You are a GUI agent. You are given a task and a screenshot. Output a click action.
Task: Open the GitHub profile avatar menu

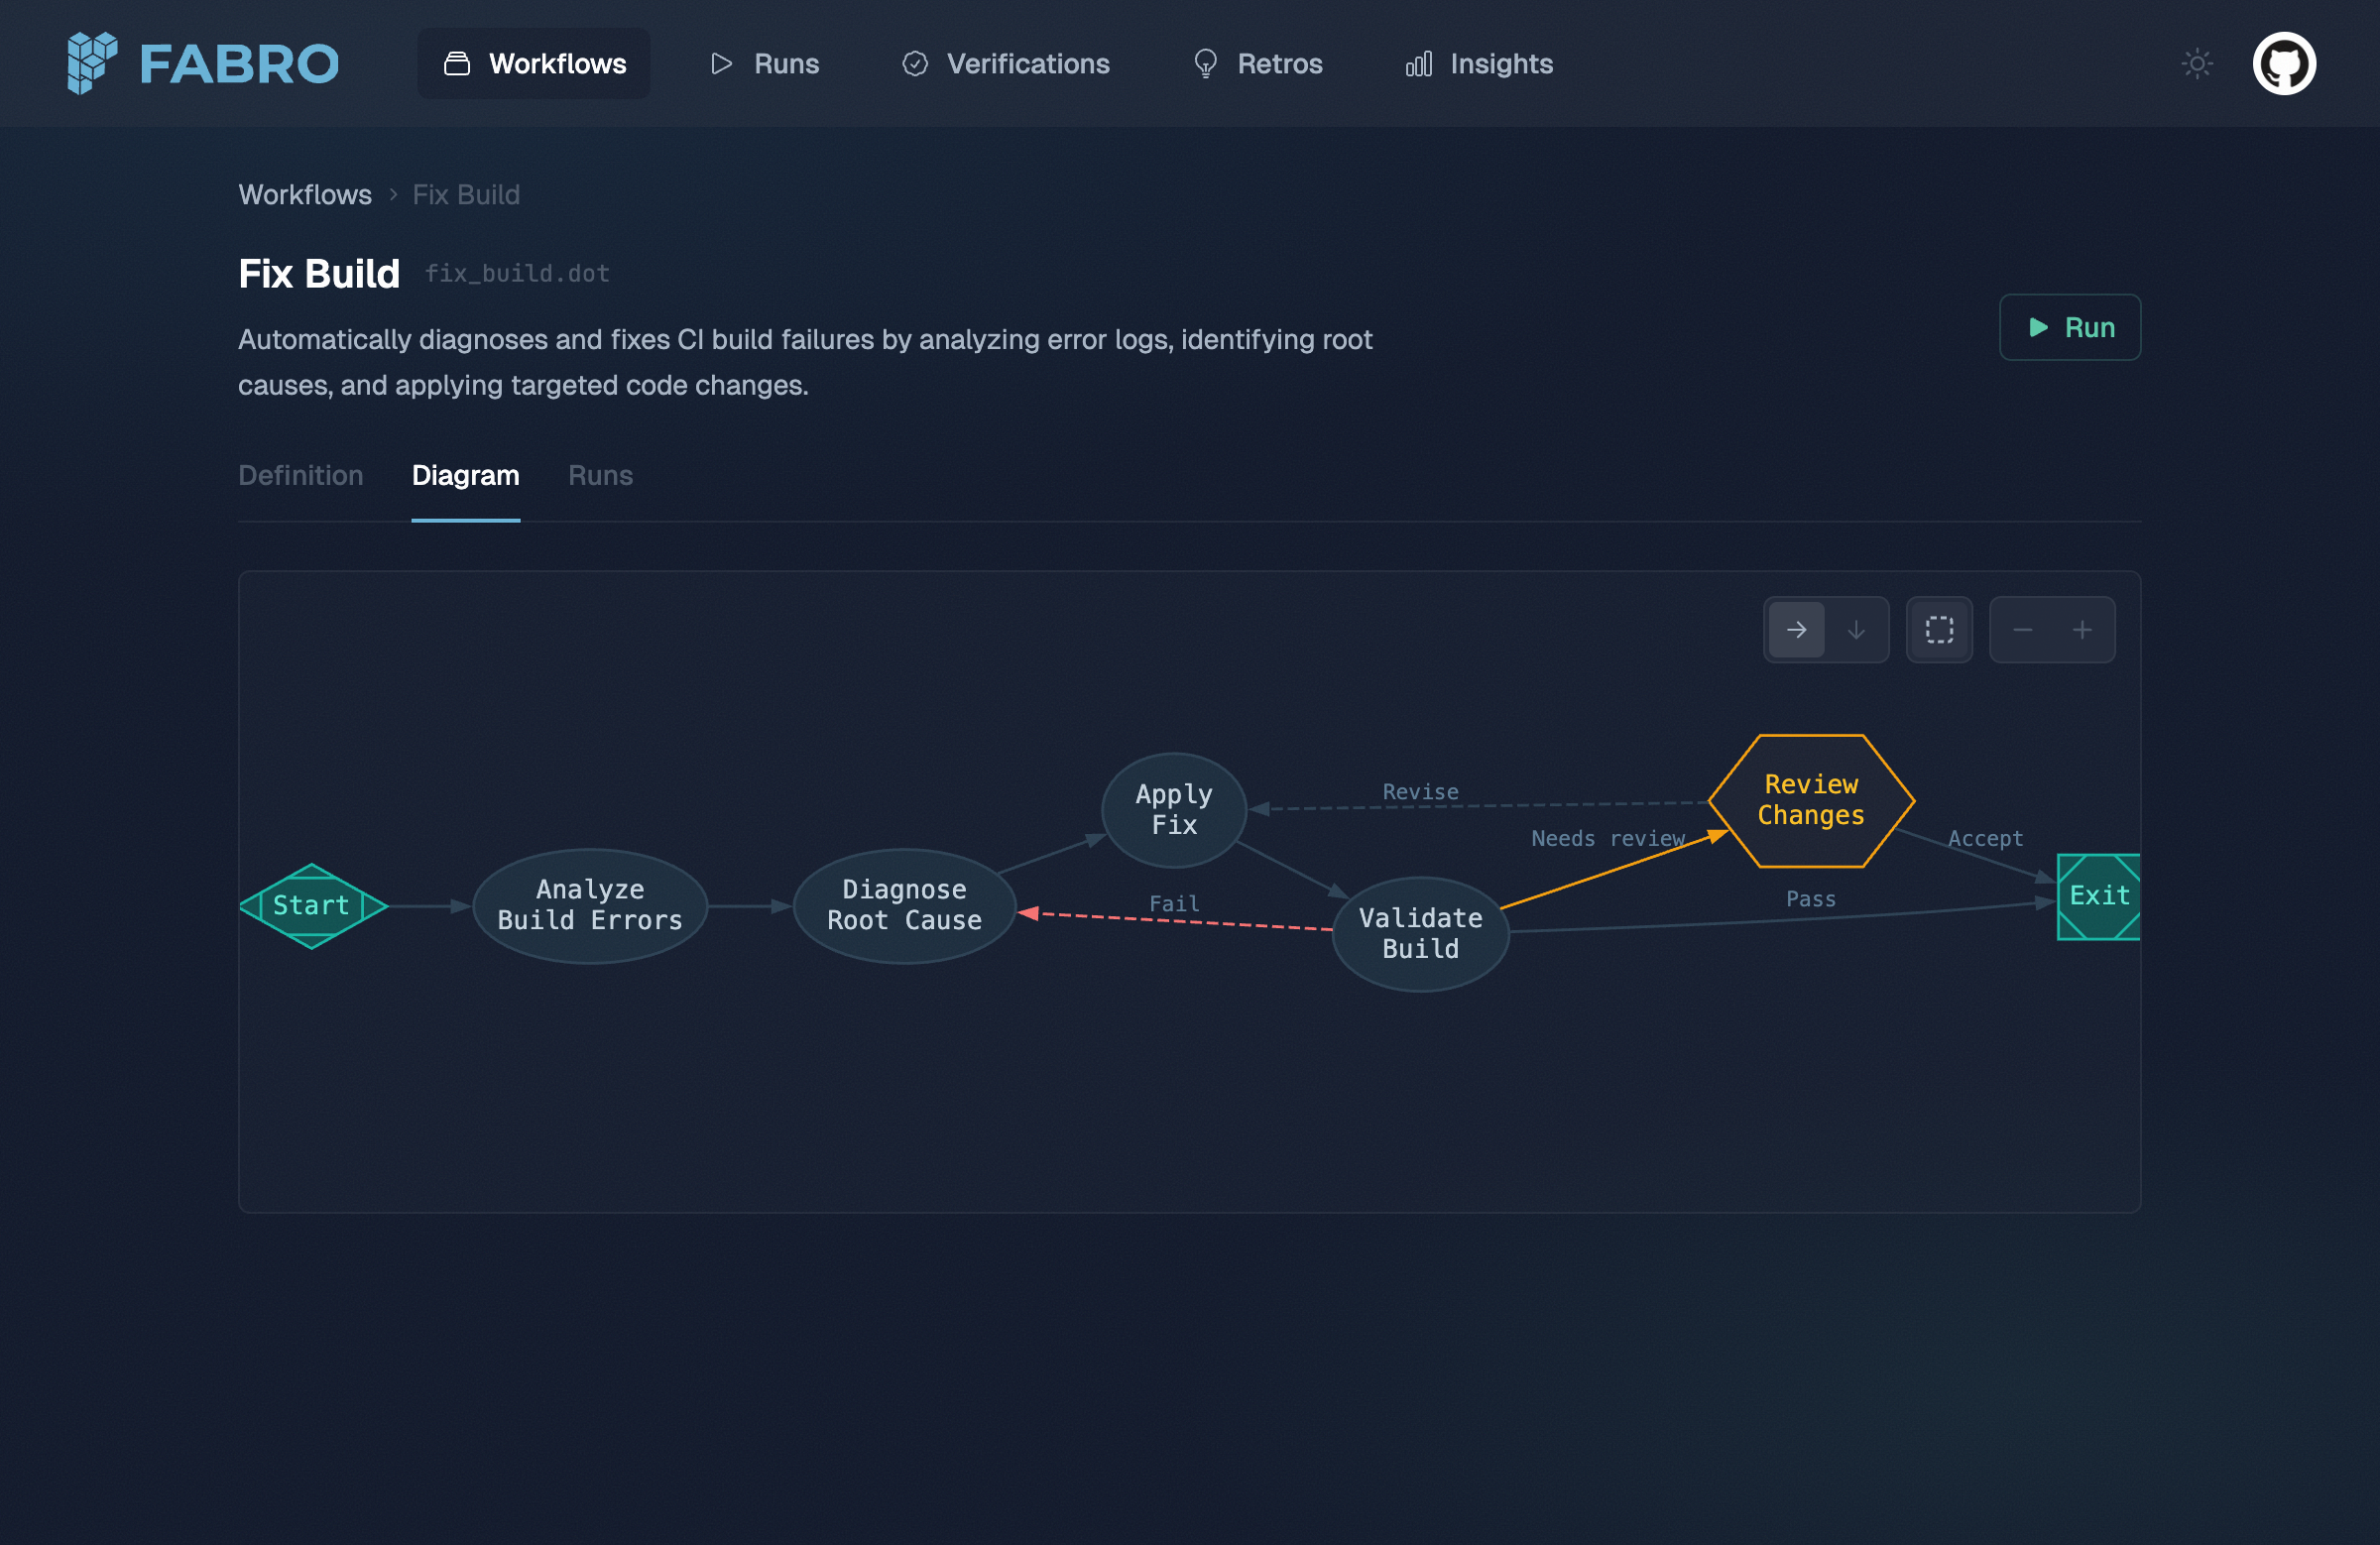pyautogui.click(x=2285, y=63)
